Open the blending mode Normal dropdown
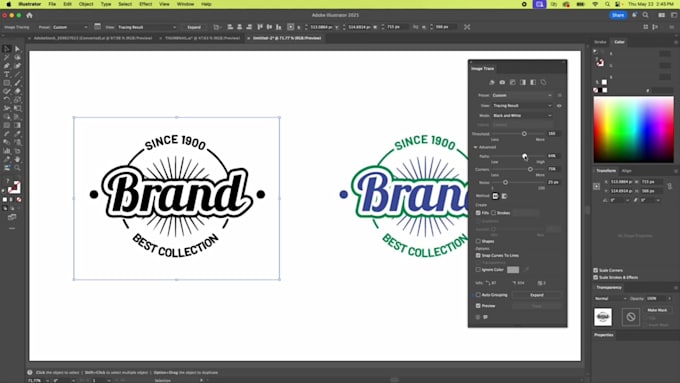 pos(611,298)
